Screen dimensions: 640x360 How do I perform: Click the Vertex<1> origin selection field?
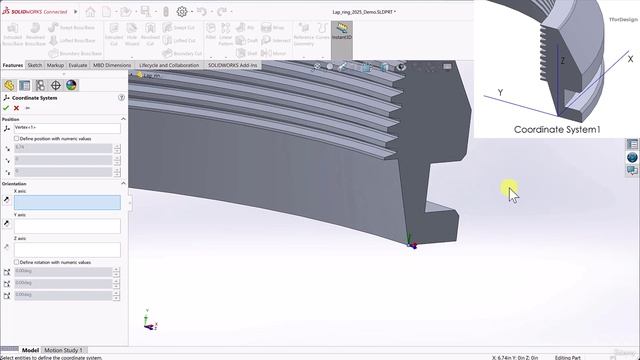click(67, 128)
